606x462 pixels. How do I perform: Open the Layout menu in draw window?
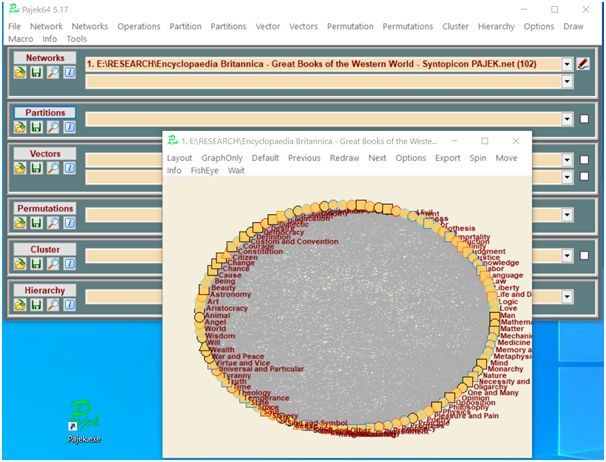(179, 158)
